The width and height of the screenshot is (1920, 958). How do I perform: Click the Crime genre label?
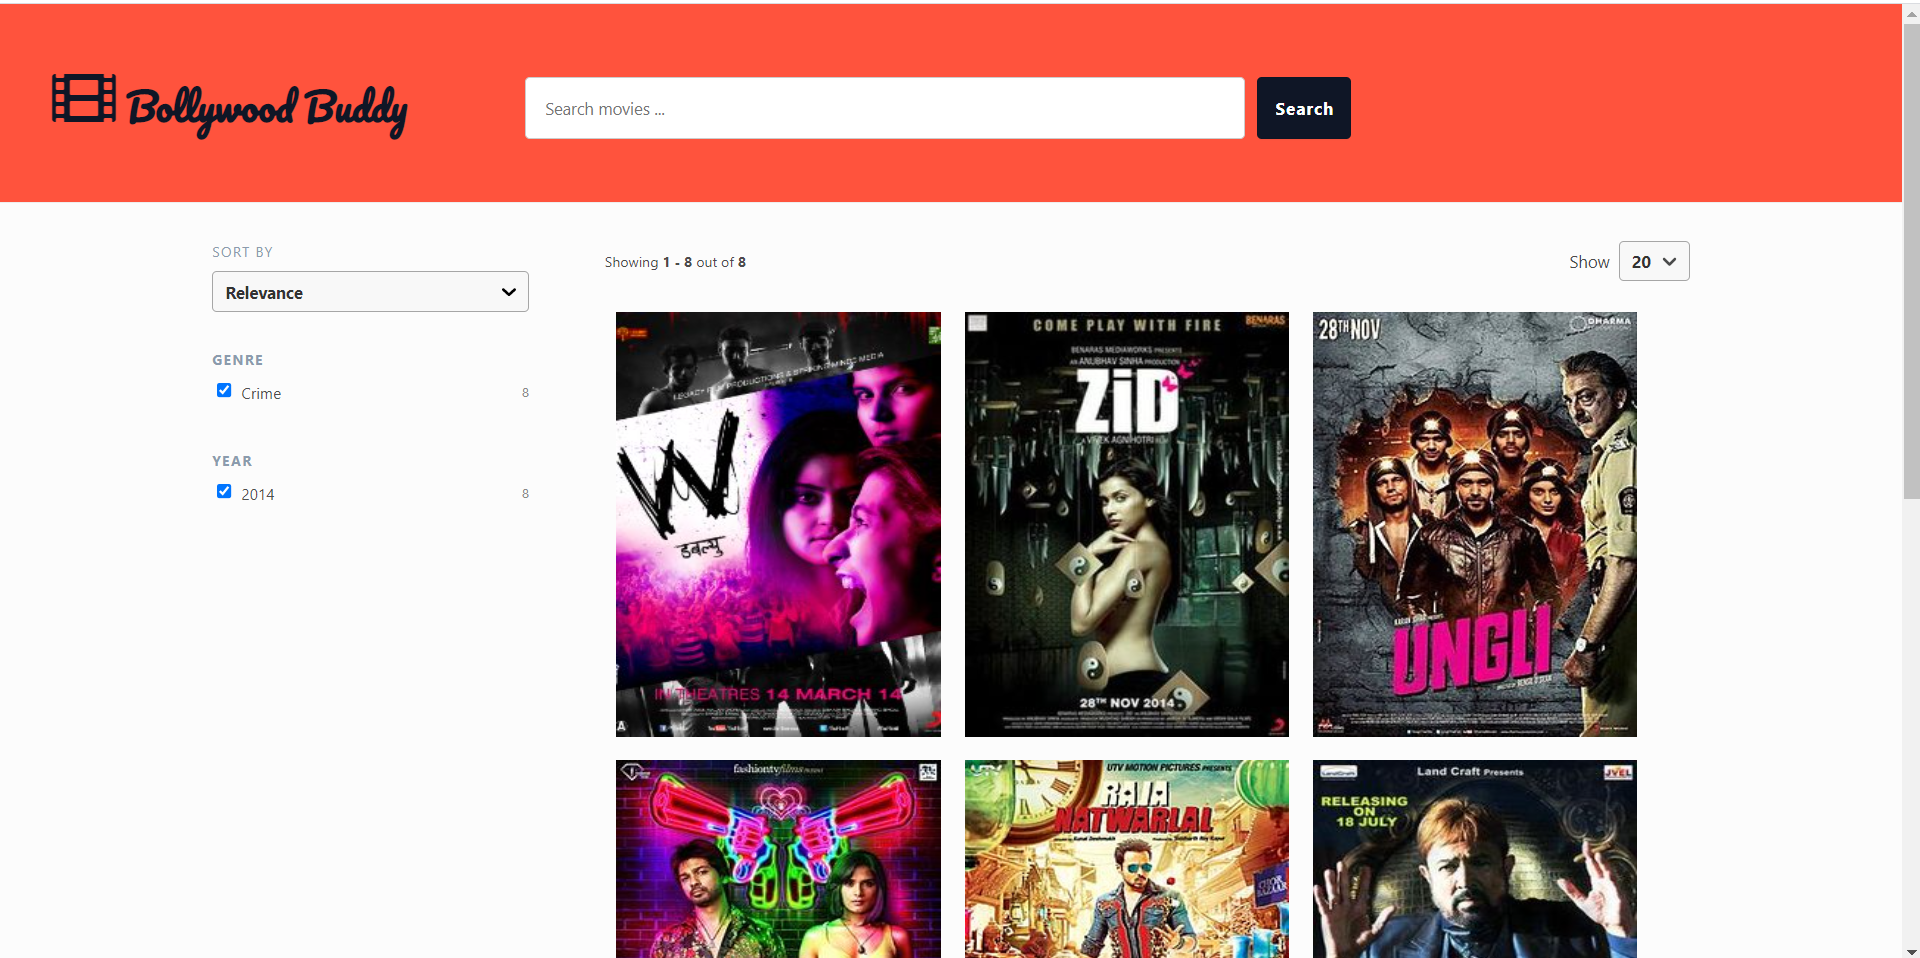coord(261,394)
